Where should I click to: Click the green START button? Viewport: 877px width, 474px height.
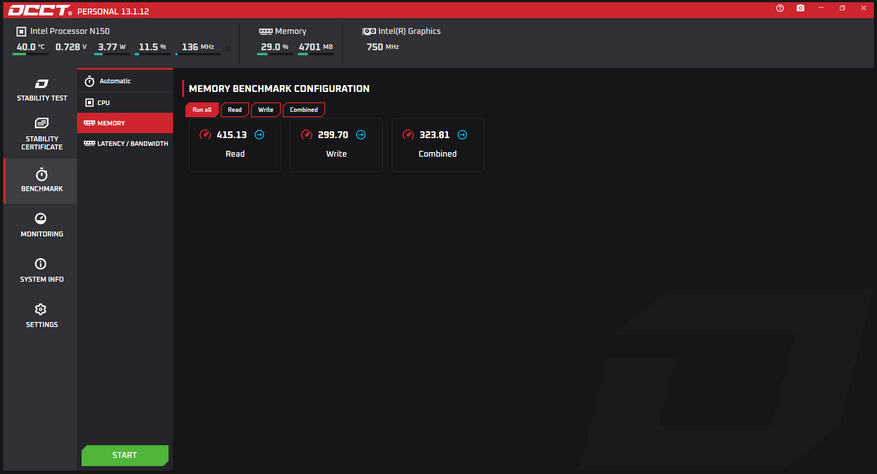click(x=125, y=455)
